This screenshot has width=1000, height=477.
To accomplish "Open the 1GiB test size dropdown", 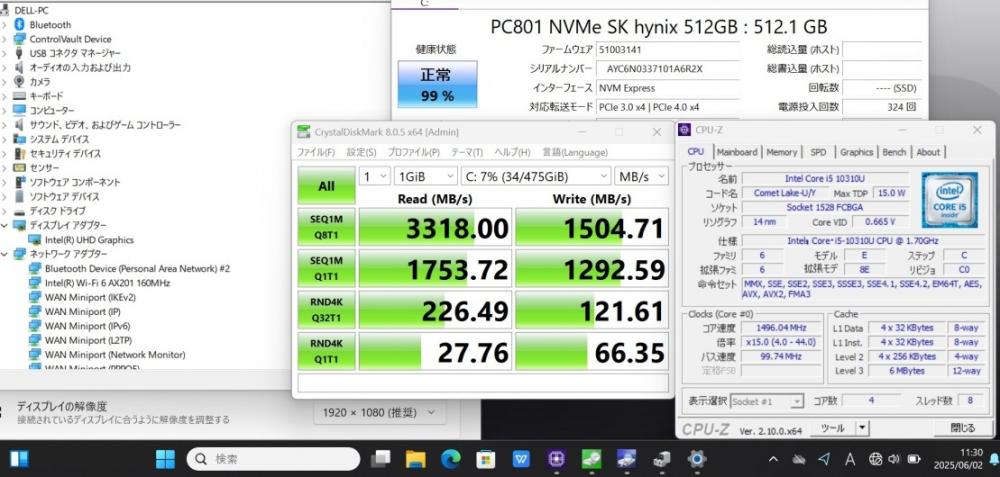I will tap(425, 176).
